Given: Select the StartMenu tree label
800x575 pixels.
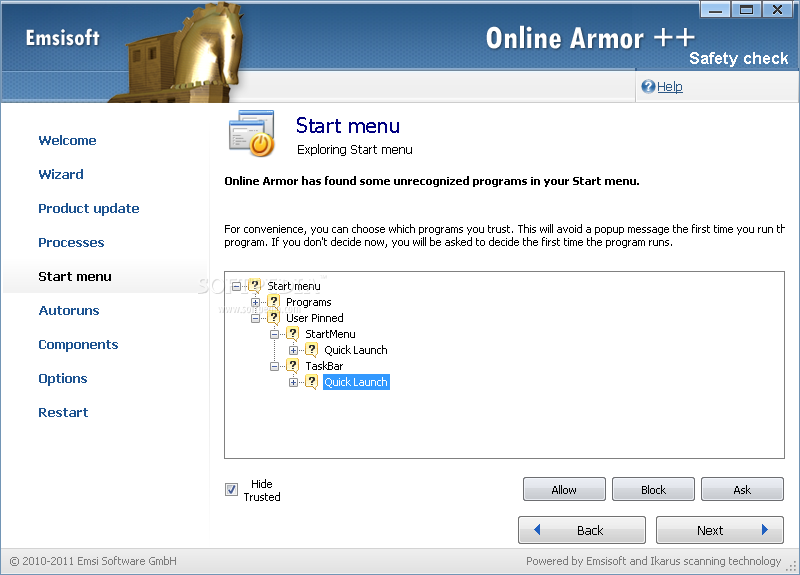Looking at the screenshot, I should [330, 334].
